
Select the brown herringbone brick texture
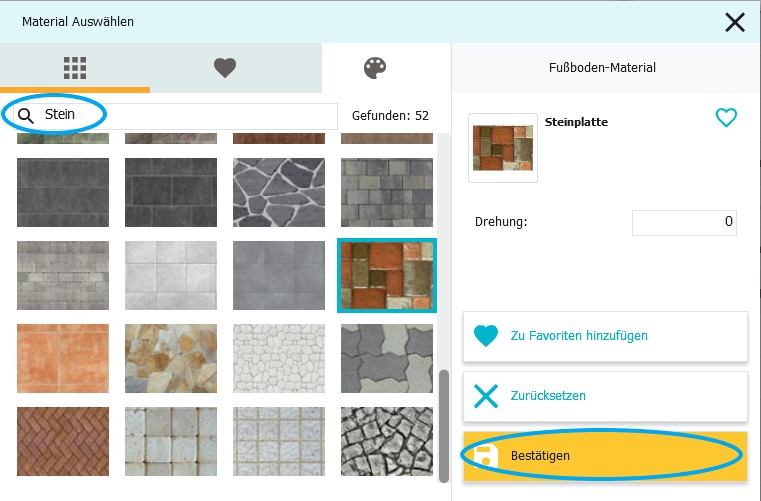point(63,441)
